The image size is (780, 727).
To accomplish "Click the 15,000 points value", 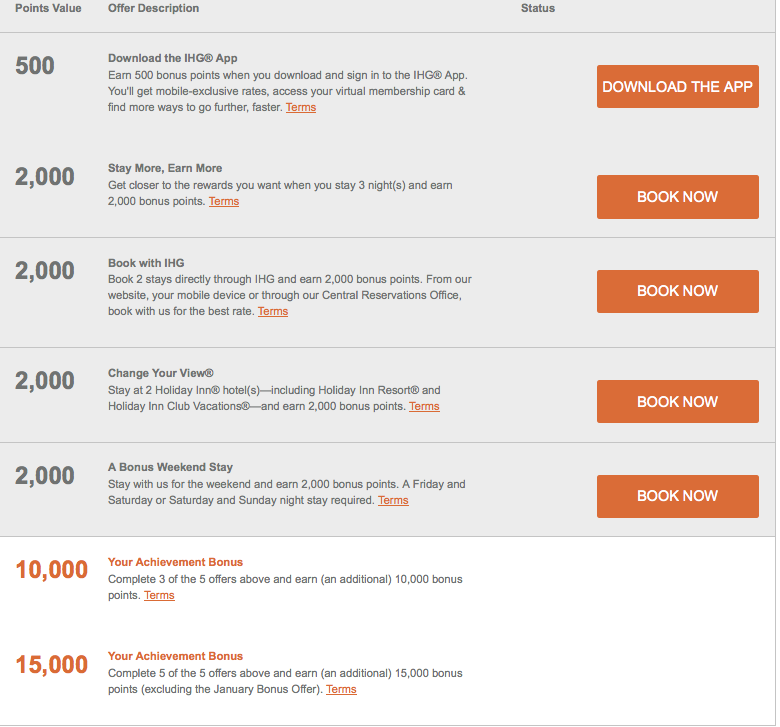I will [x=52, y=665].
